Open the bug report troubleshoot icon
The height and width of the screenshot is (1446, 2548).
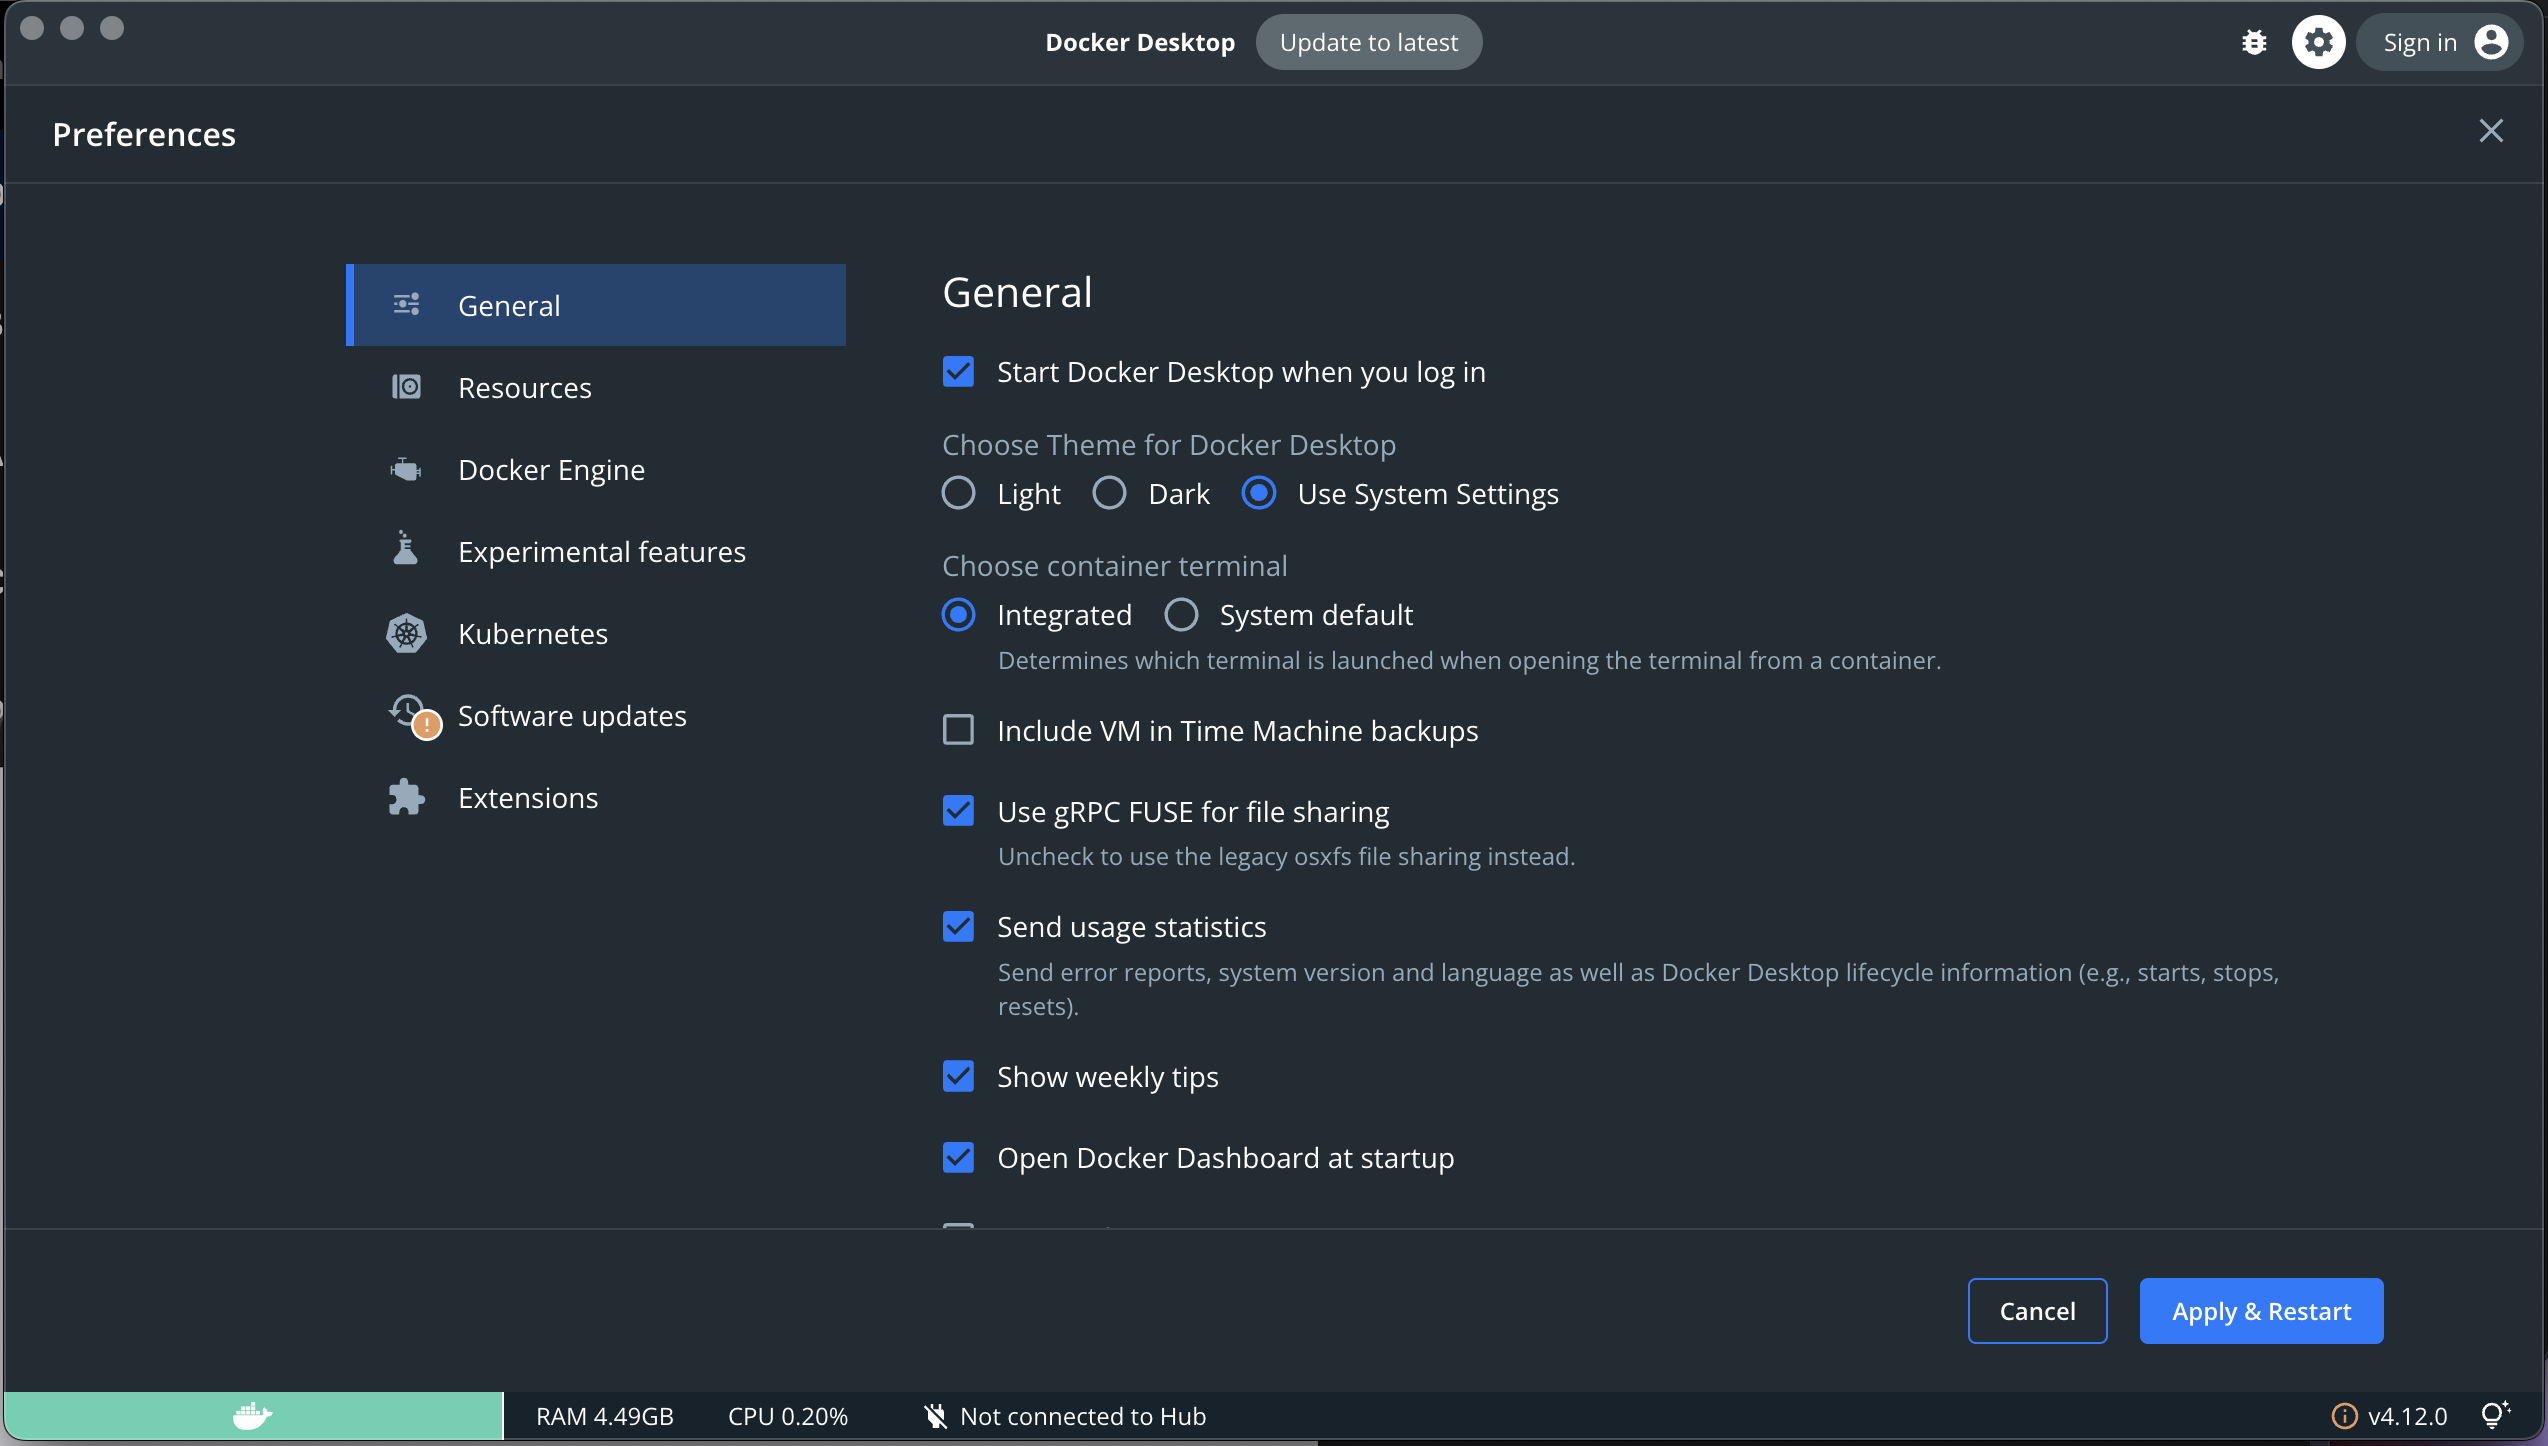point(2254,43)
